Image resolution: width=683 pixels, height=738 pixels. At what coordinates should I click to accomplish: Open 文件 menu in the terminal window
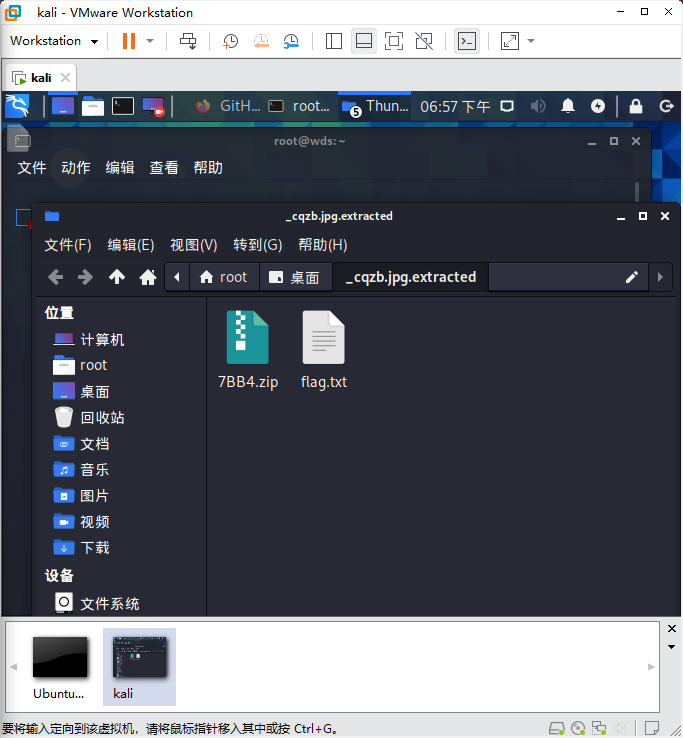(32, 168)
